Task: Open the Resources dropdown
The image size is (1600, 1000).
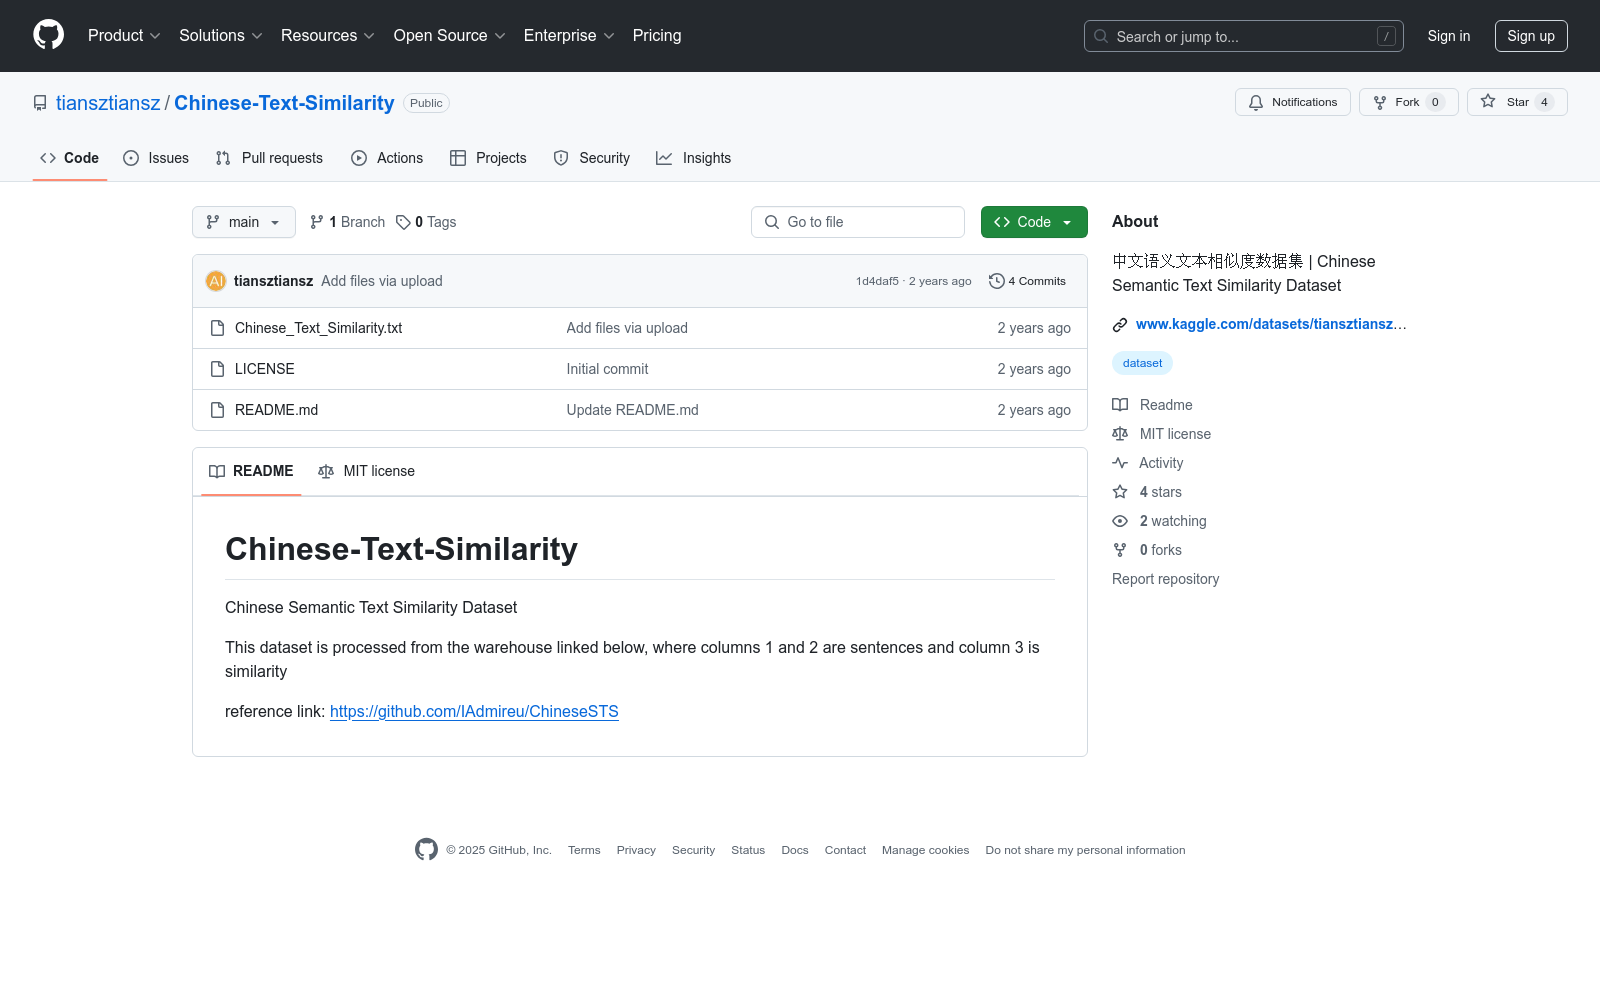Action: click(328, 36)
